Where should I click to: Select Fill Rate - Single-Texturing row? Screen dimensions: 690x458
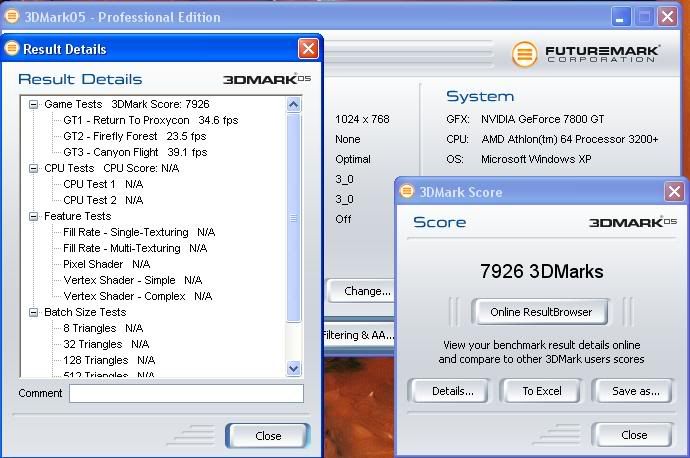click(139, 232)
